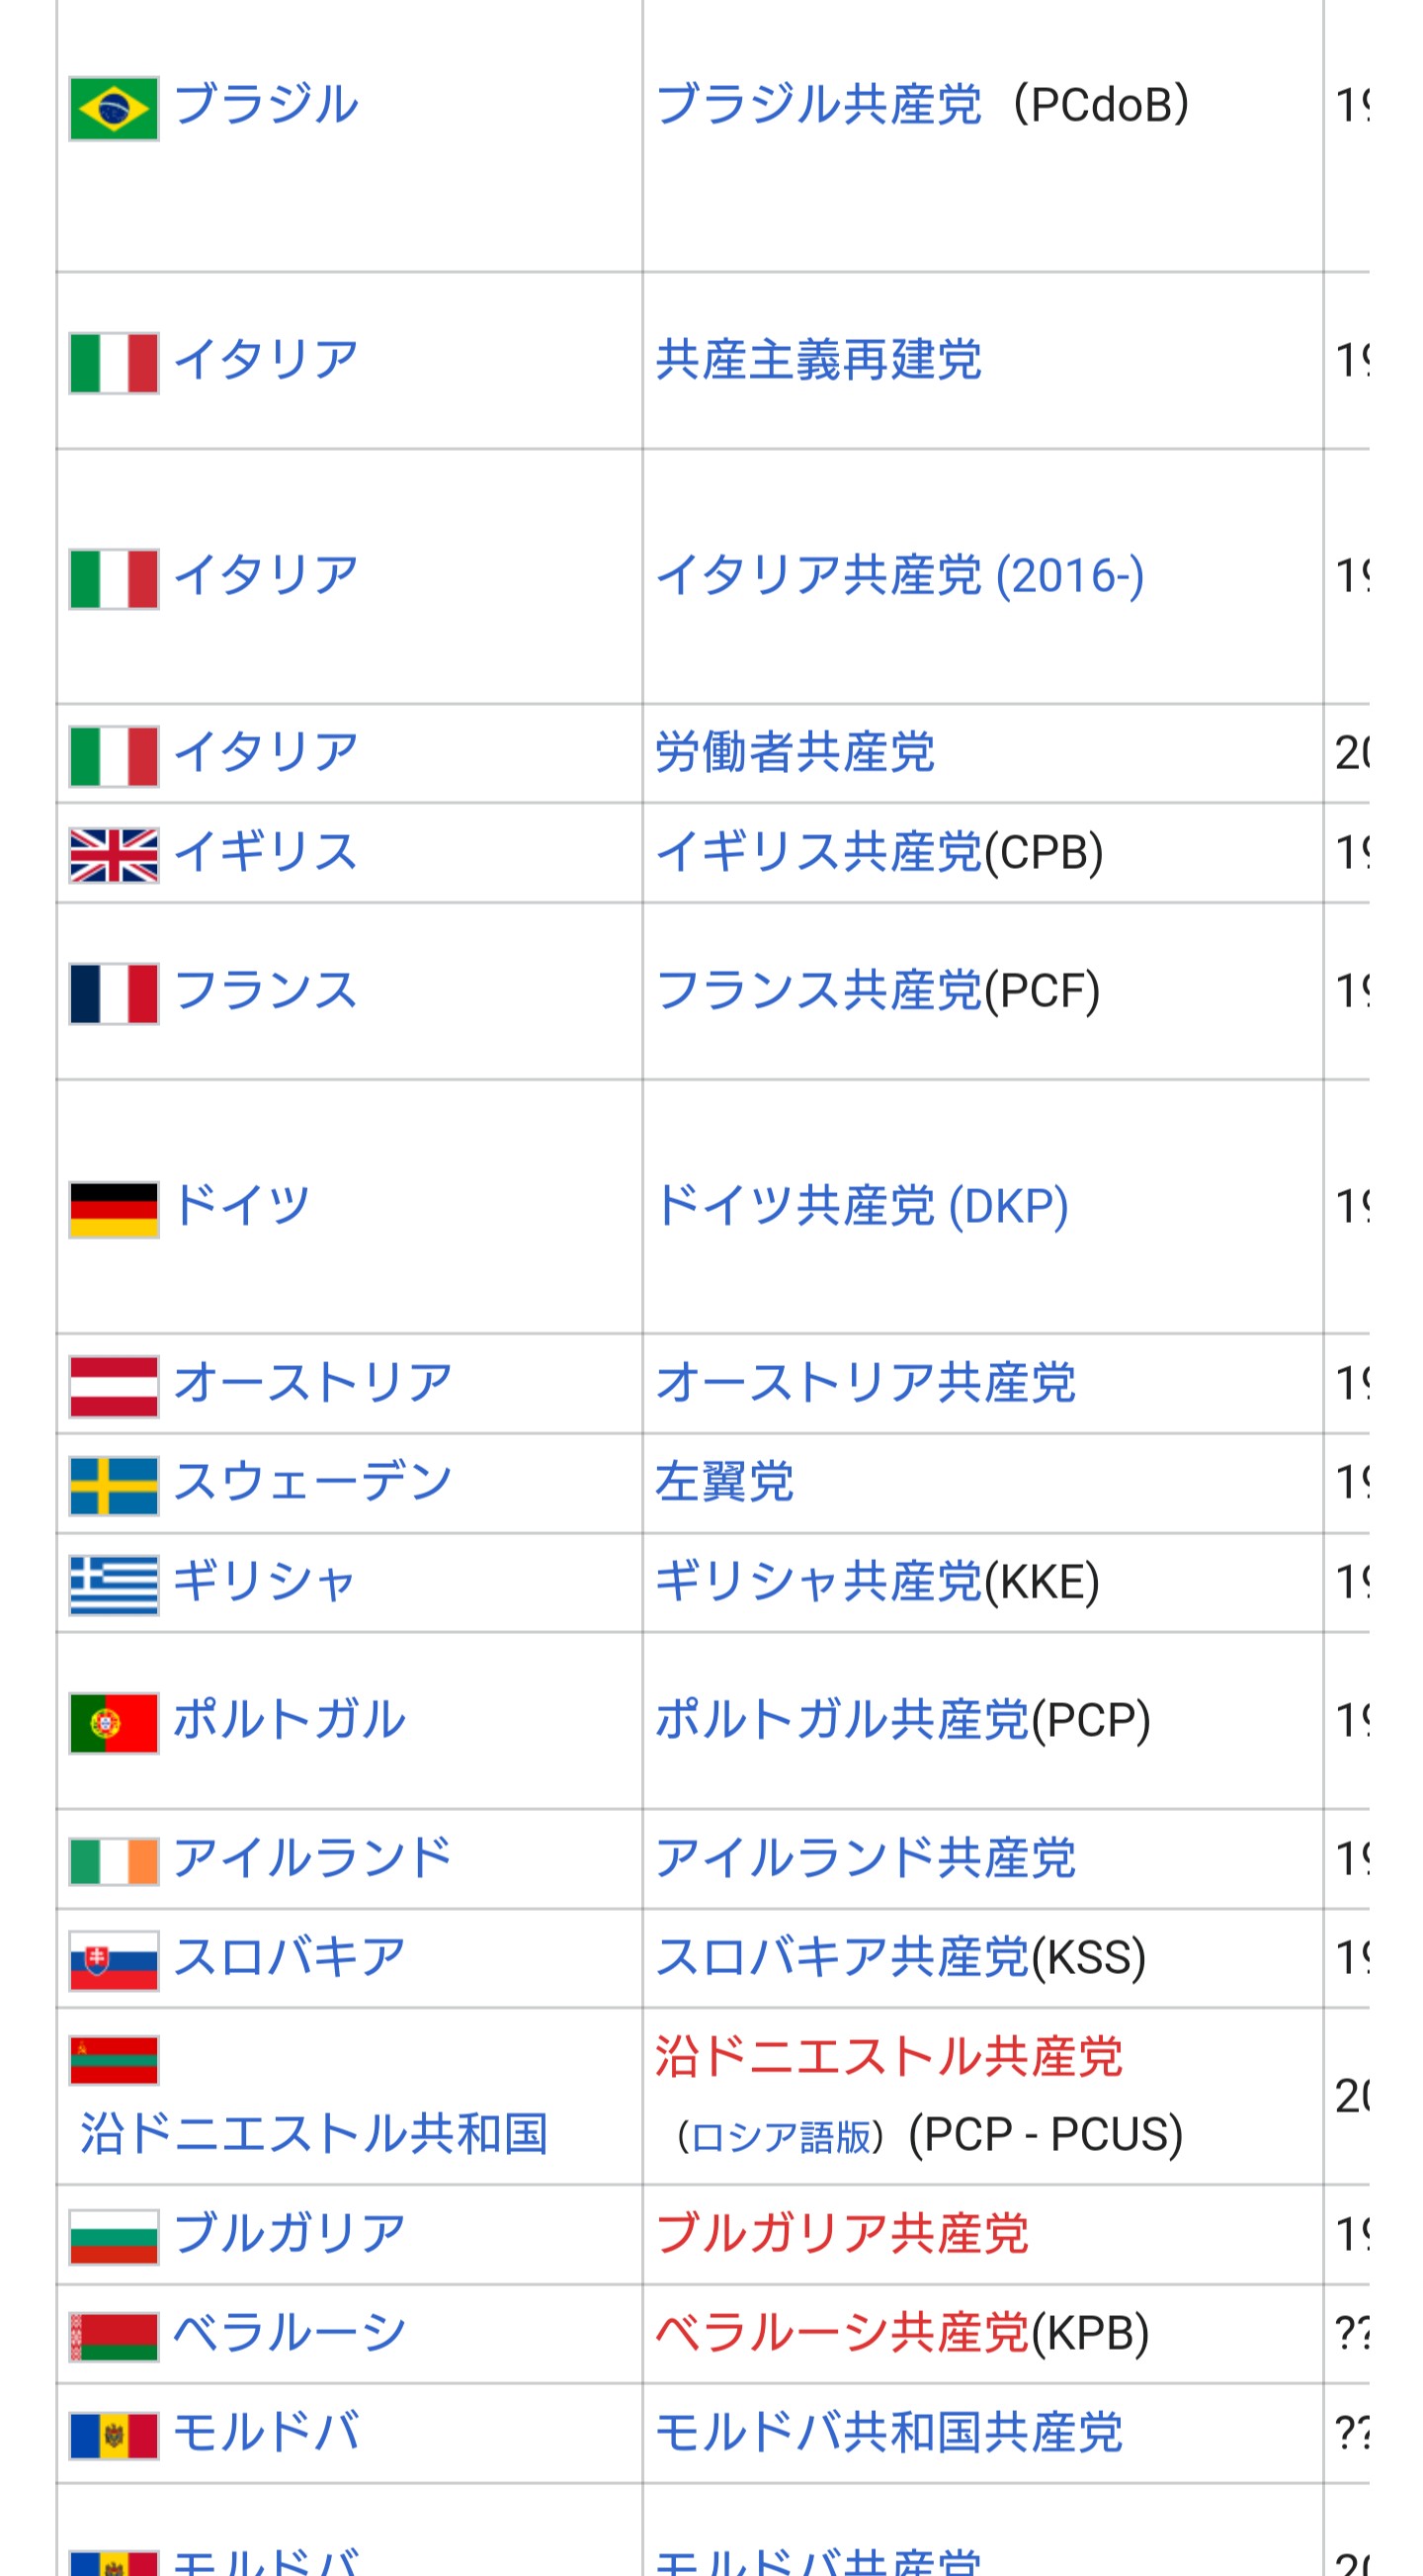Click the Greece flag icon
Screen dimensions: 1423x2576
114,1584
